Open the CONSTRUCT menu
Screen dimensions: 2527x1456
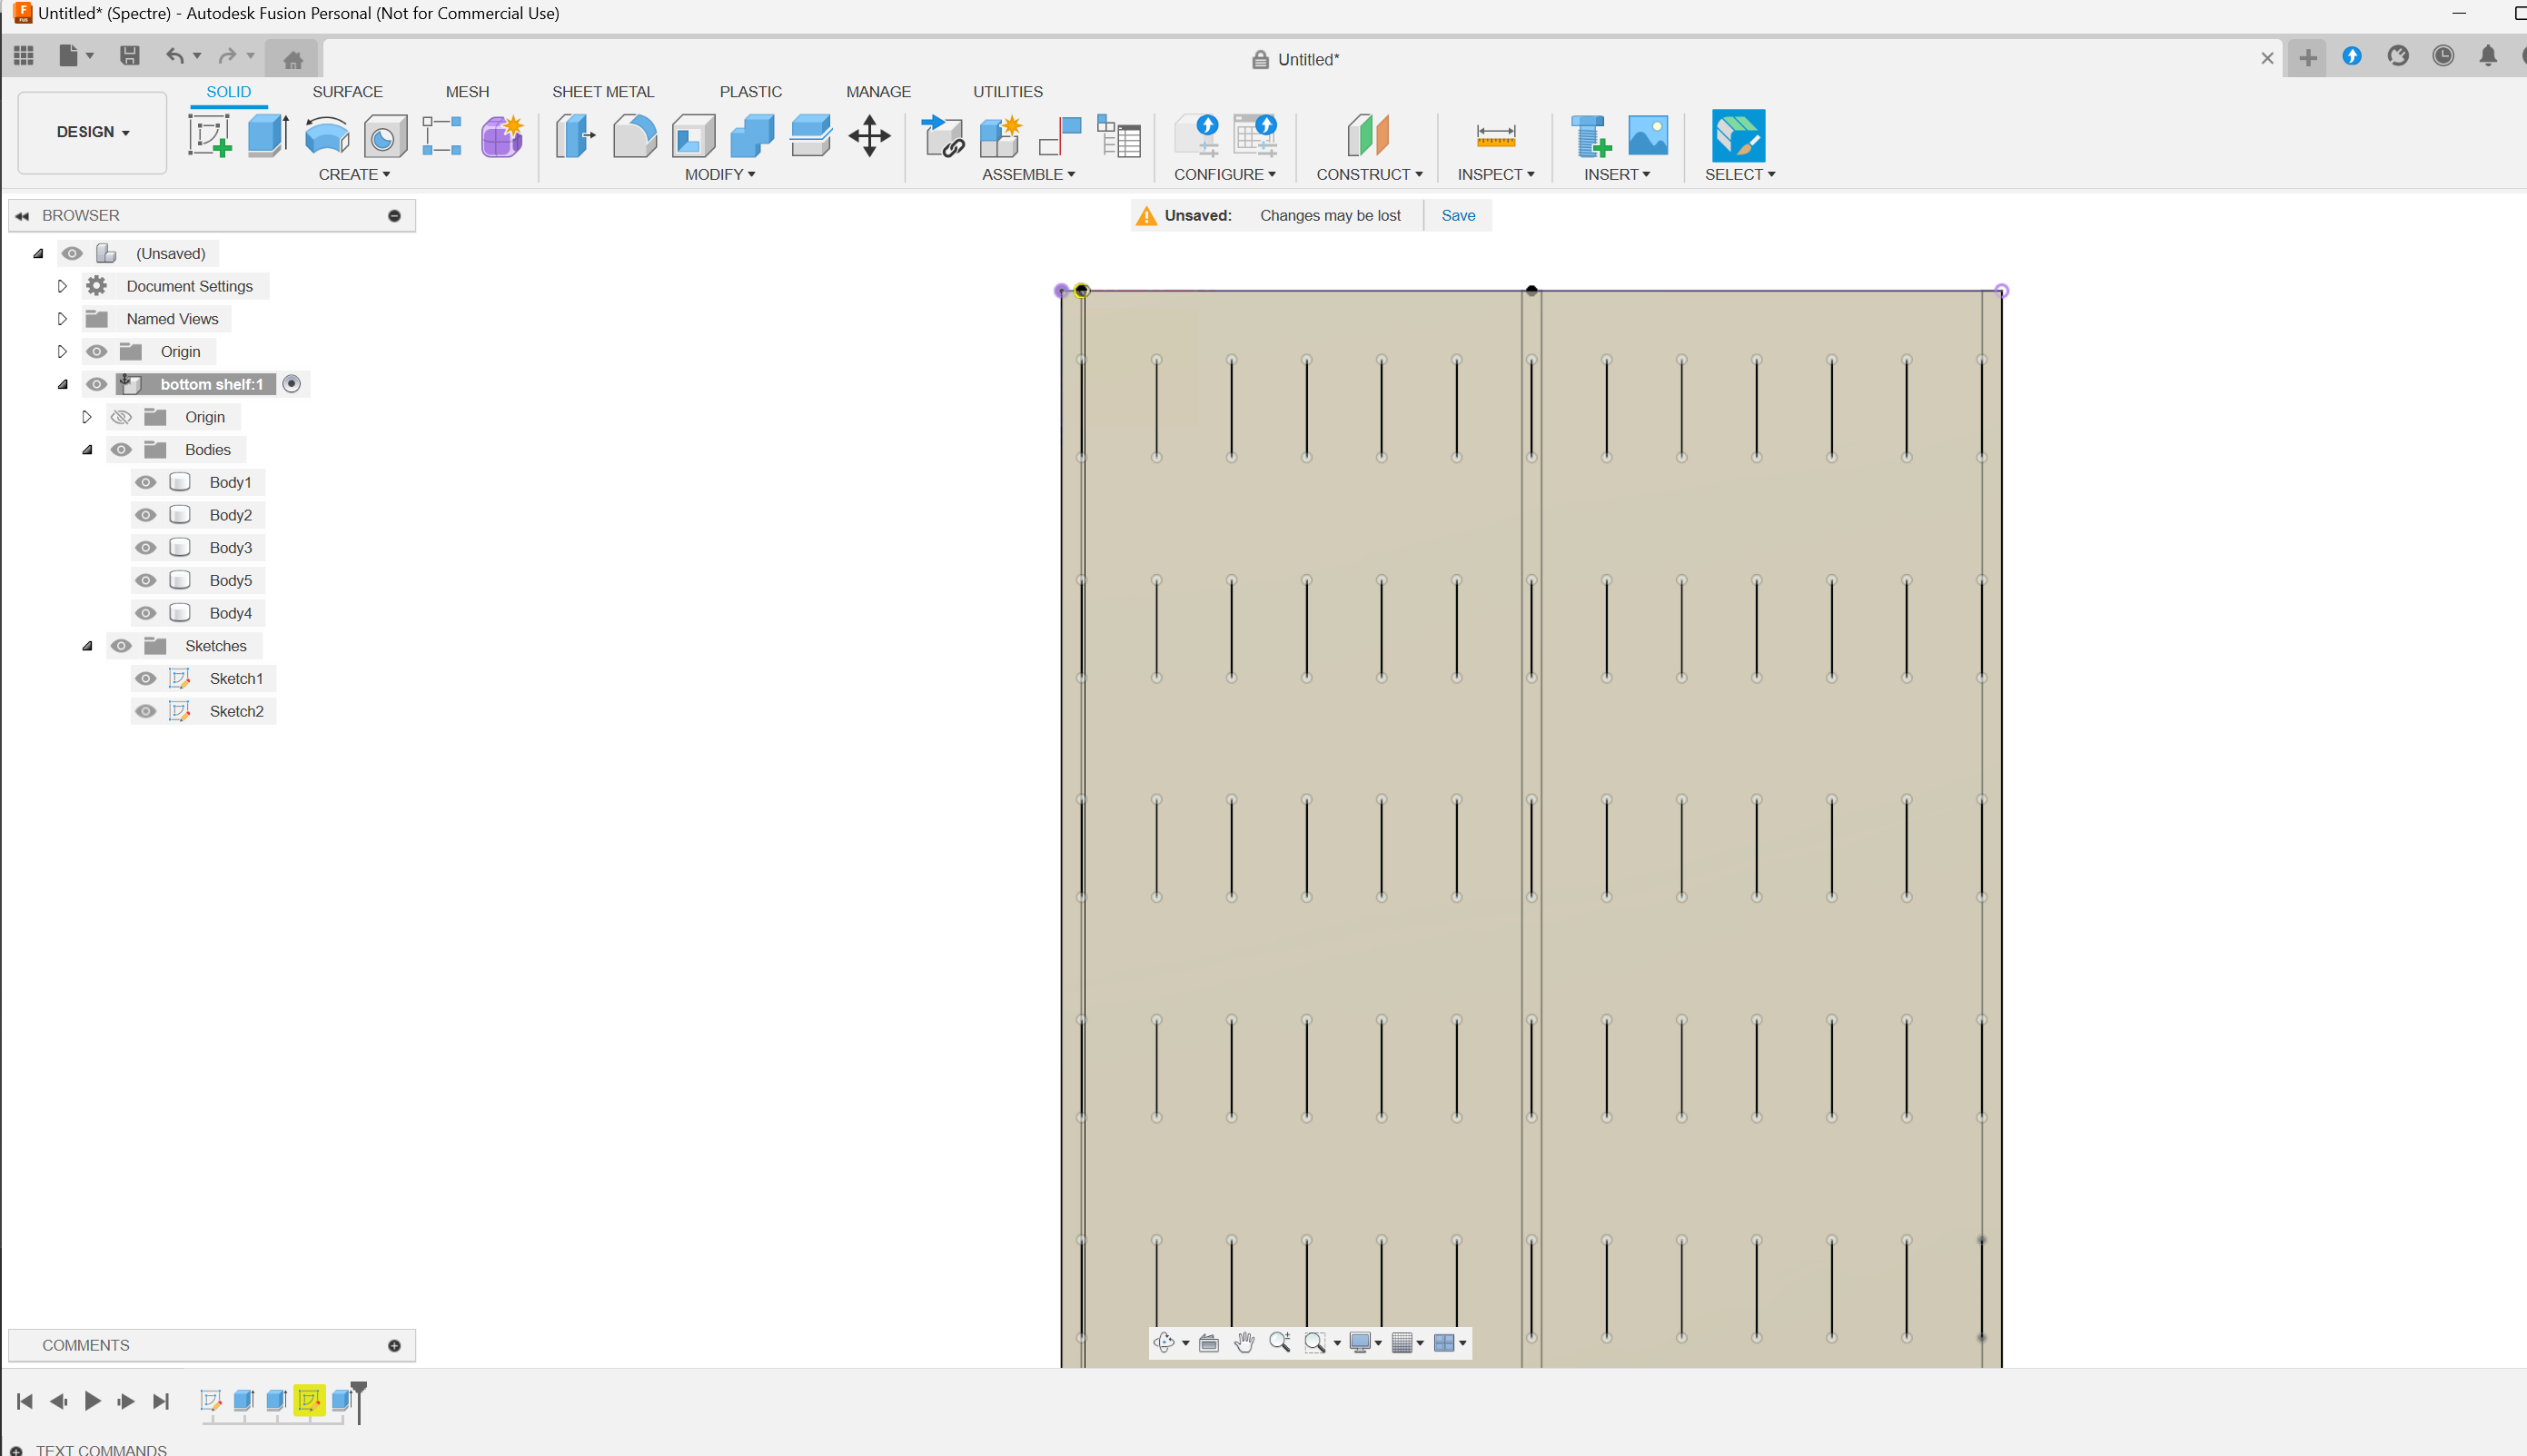[x=1368, y=174]
